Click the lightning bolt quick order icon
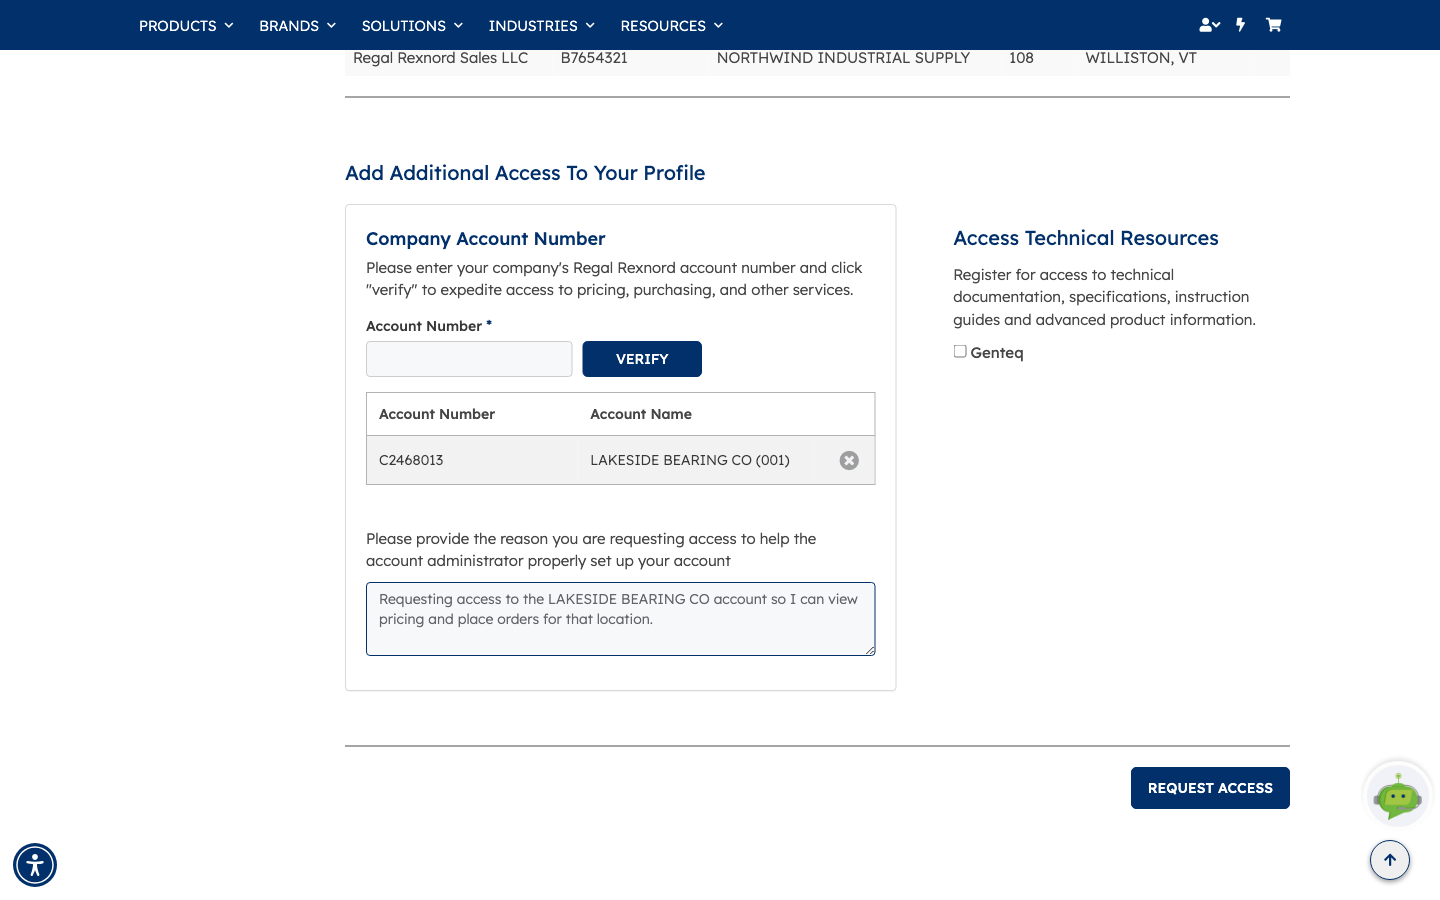Screen dimensions: 1440x900 pos(1240,25)
